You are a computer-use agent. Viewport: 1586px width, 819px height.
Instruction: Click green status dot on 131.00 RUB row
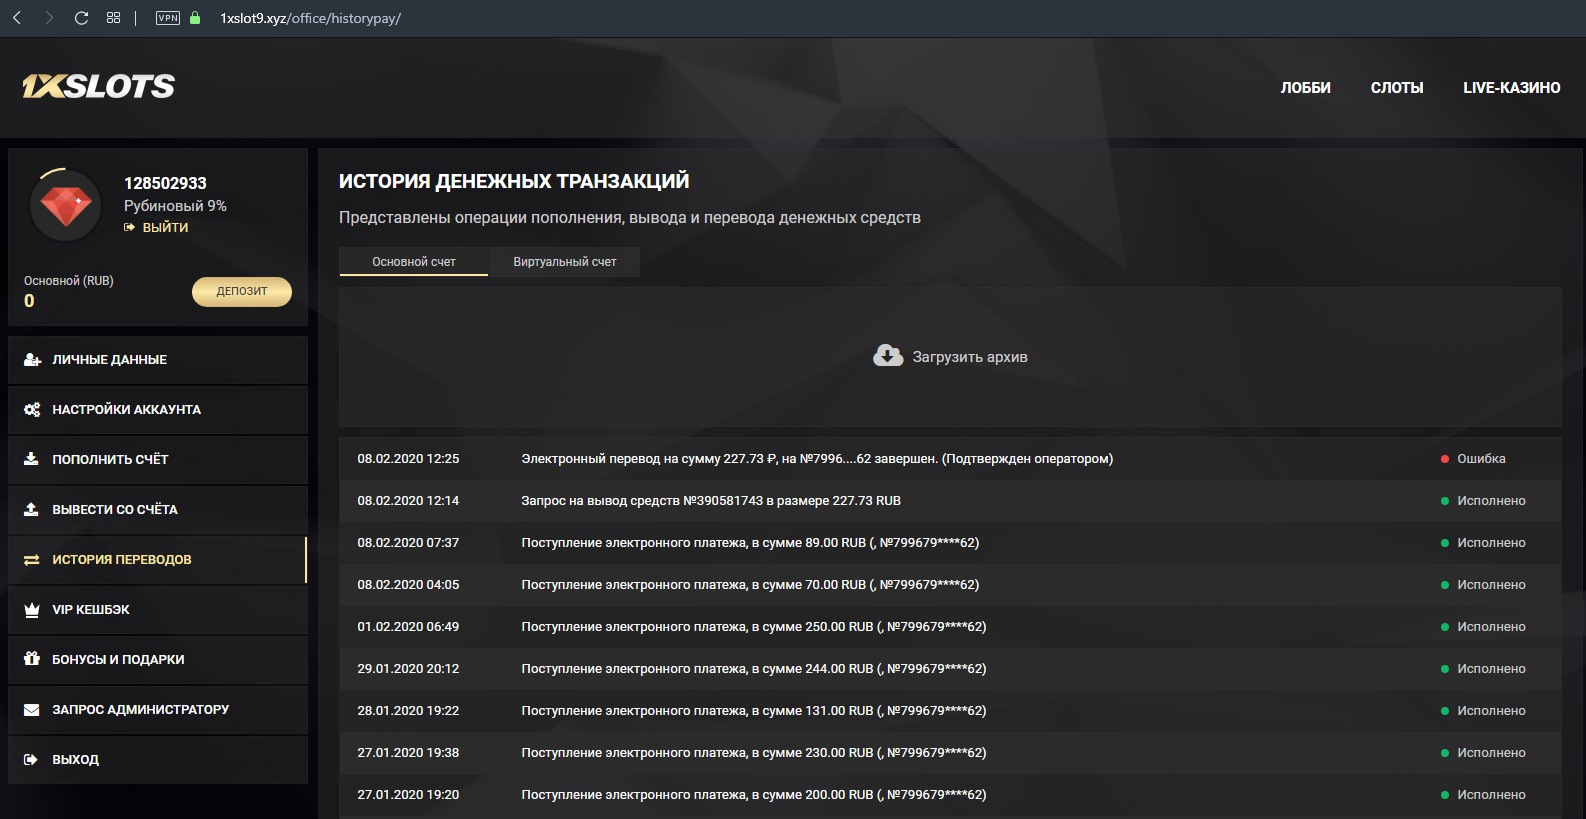(x=1445, y=711)
